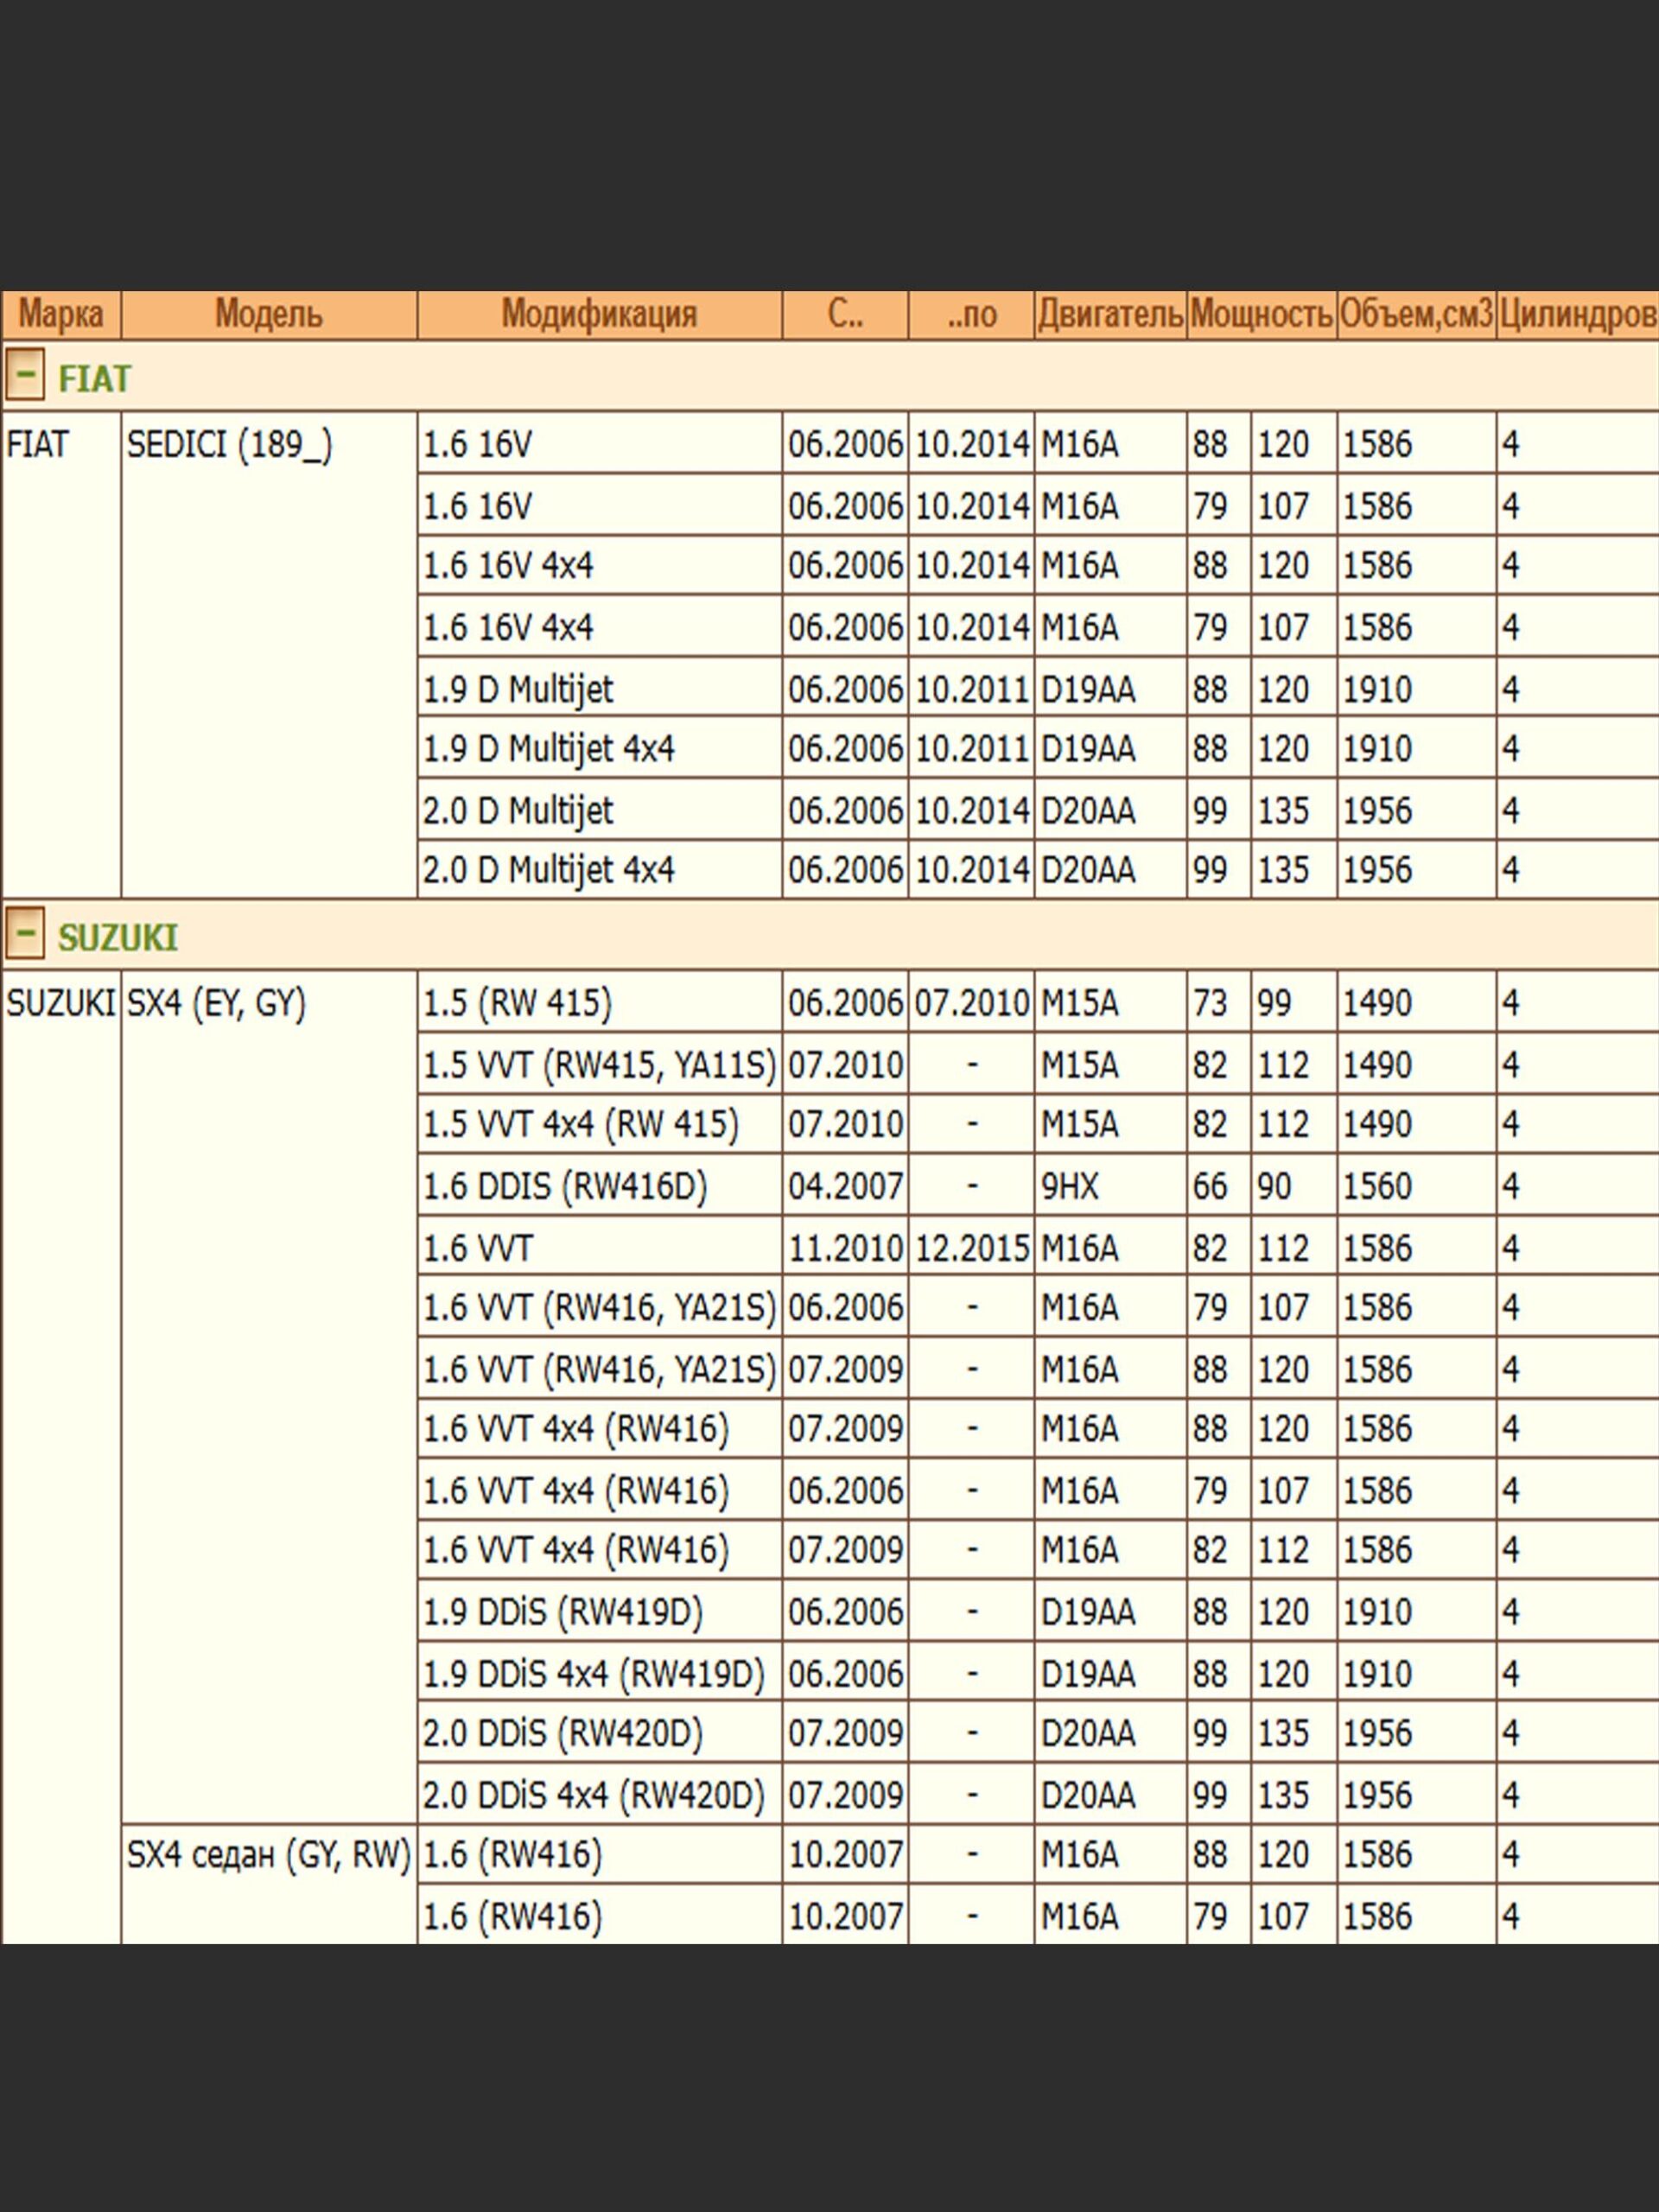Collapse the SUZUKI group
The width and height of the screenshot is (1659, 2212).
point(24,935)
